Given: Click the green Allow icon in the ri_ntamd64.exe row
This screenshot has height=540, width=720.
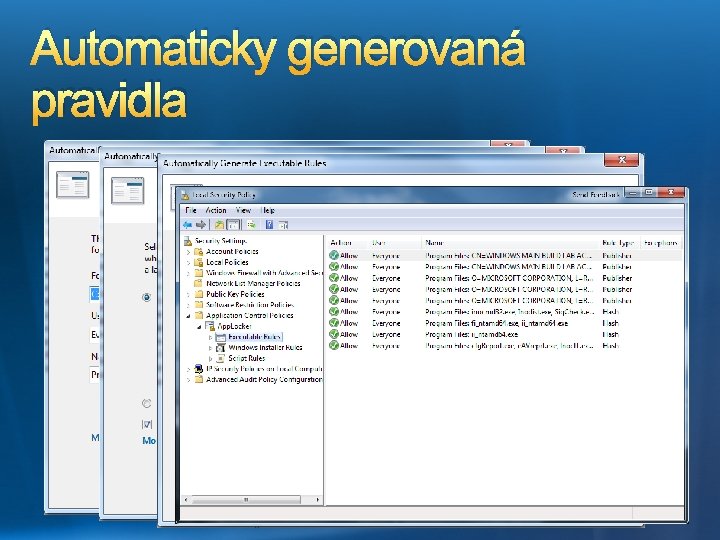Looking at the screenshot, I should click(334, 334).
